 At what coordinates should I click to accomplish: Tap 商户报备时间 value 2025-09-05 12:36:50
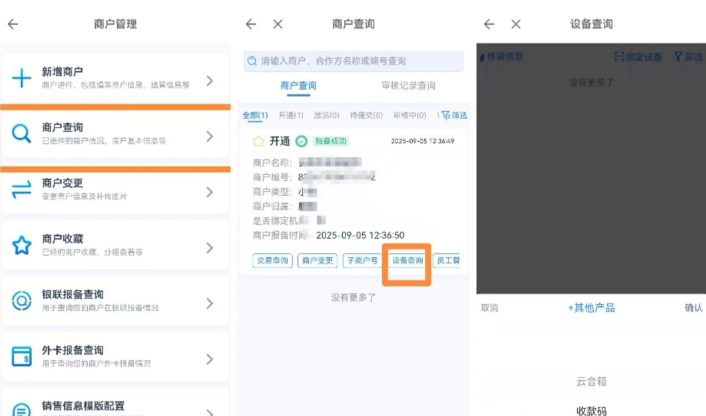pos(360,235)
